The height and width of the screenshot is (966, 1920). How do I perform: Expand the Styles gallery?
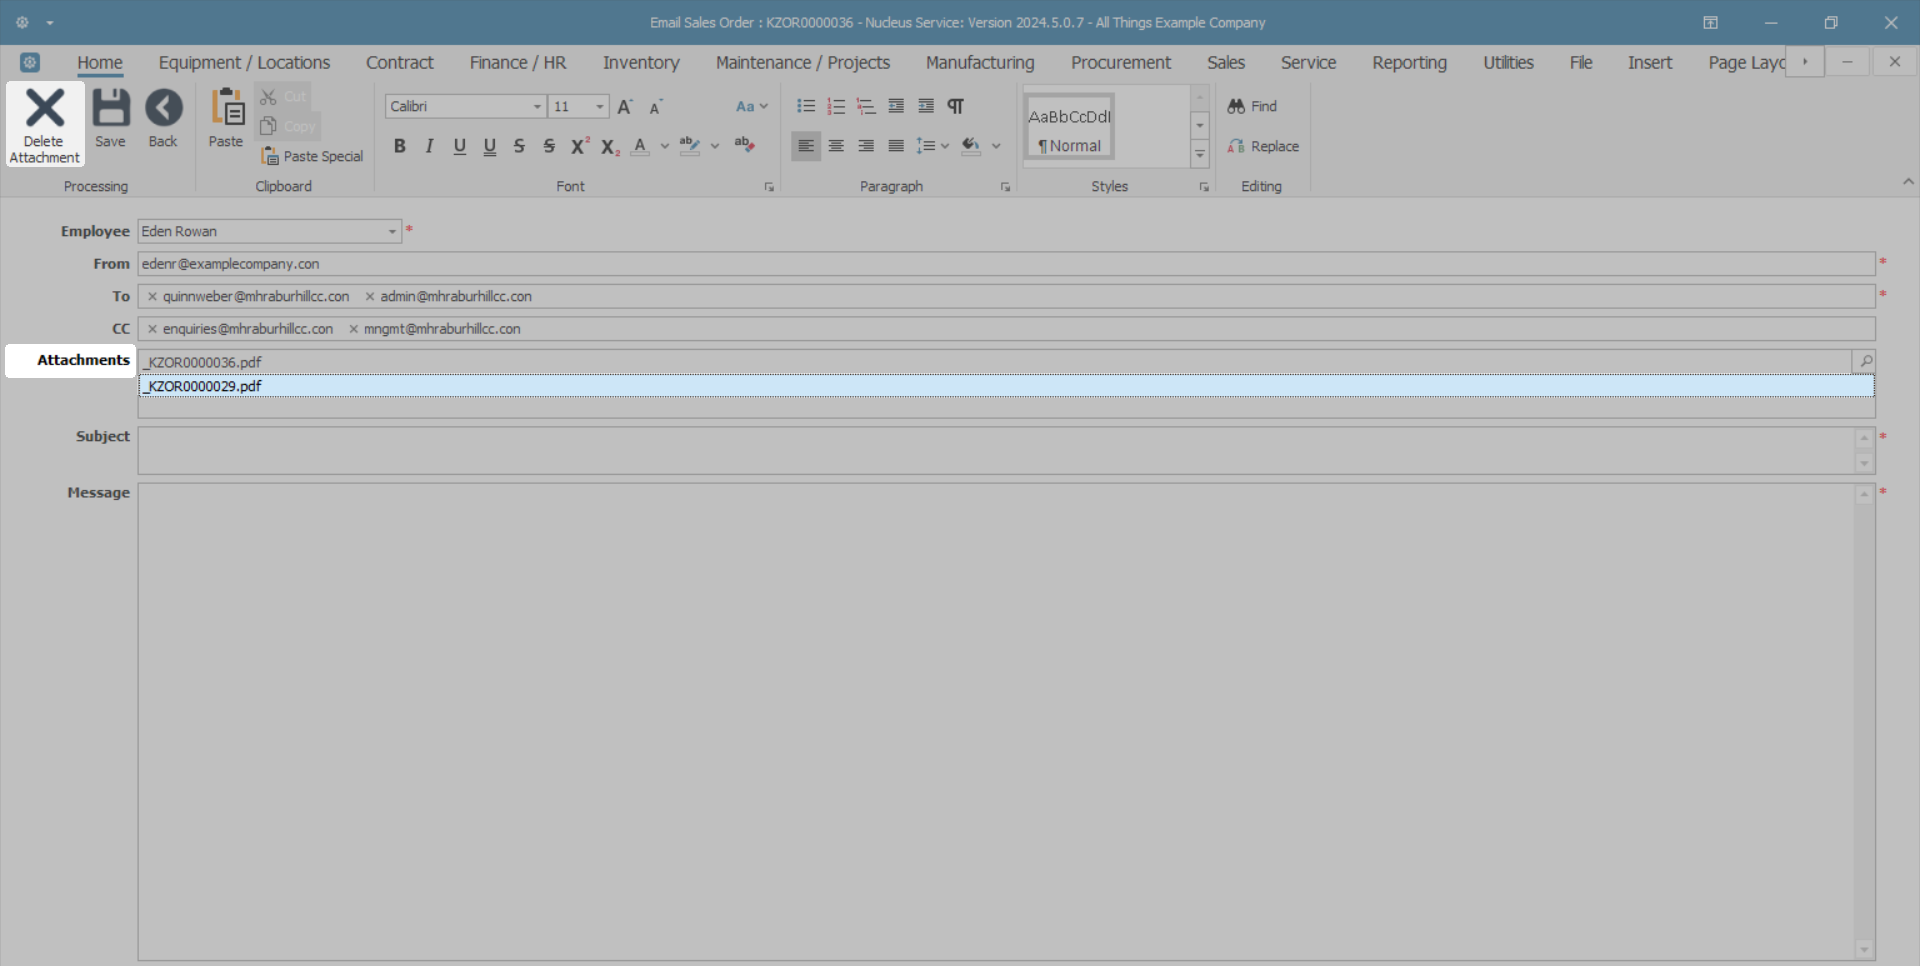(x=1200, y=154)
